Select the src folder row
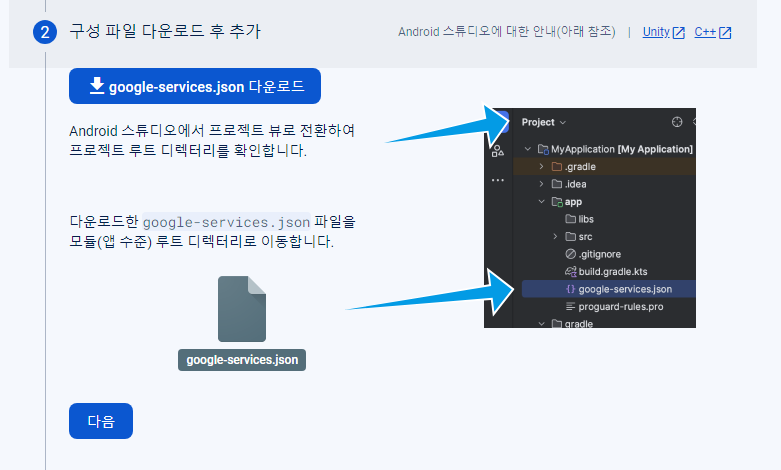The height and width of the screenshot is (470, 781). click(604, 236)
